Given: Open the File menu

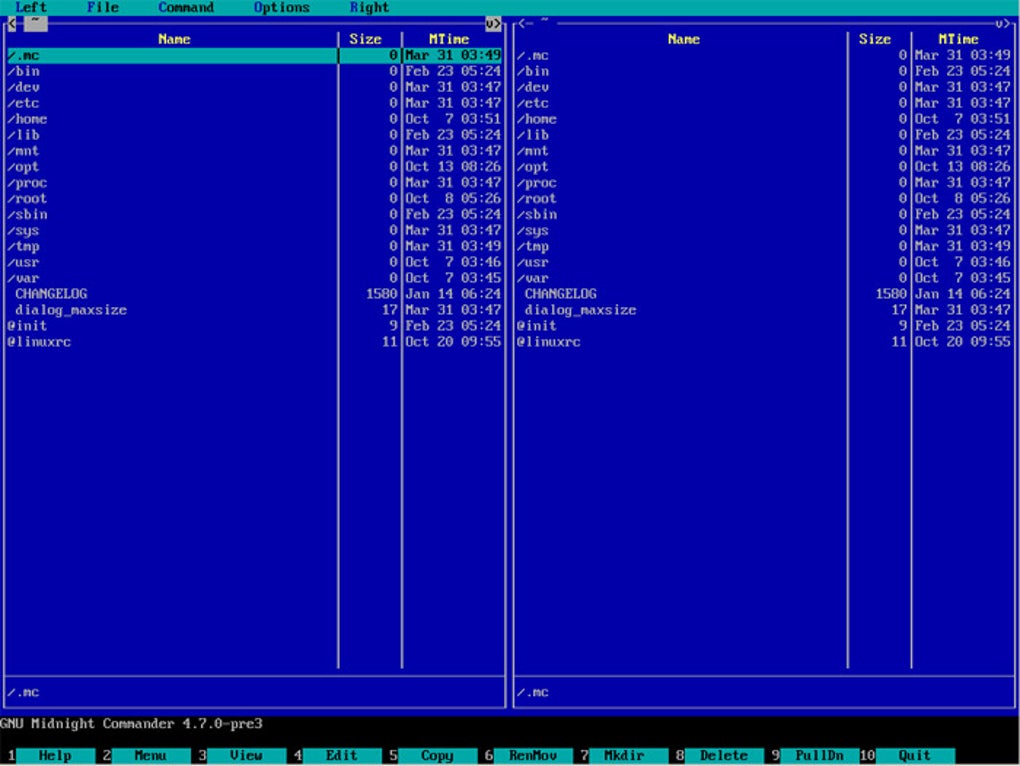Looking at the screenshot, I should [x=102, y=8].
